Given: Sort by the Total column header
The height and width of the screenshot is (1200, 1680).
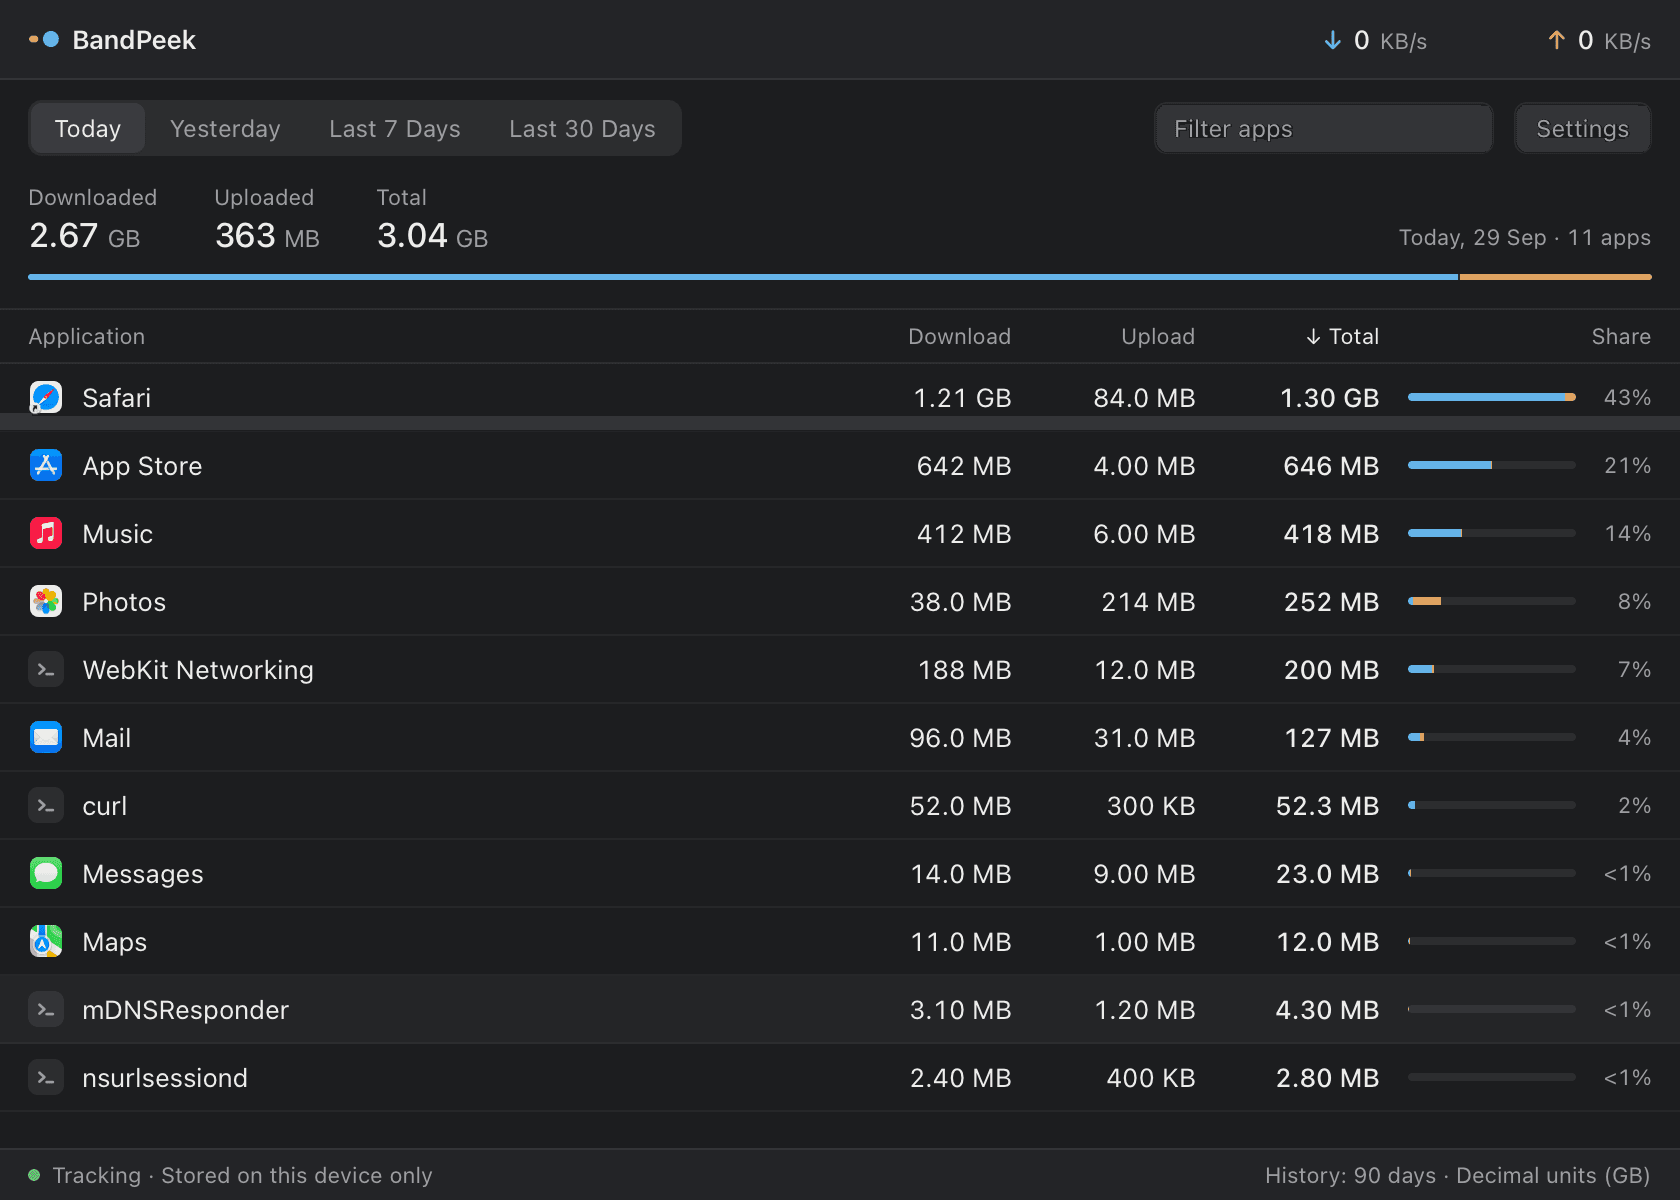Looking at the screenshot, I should pos(1342,337).
